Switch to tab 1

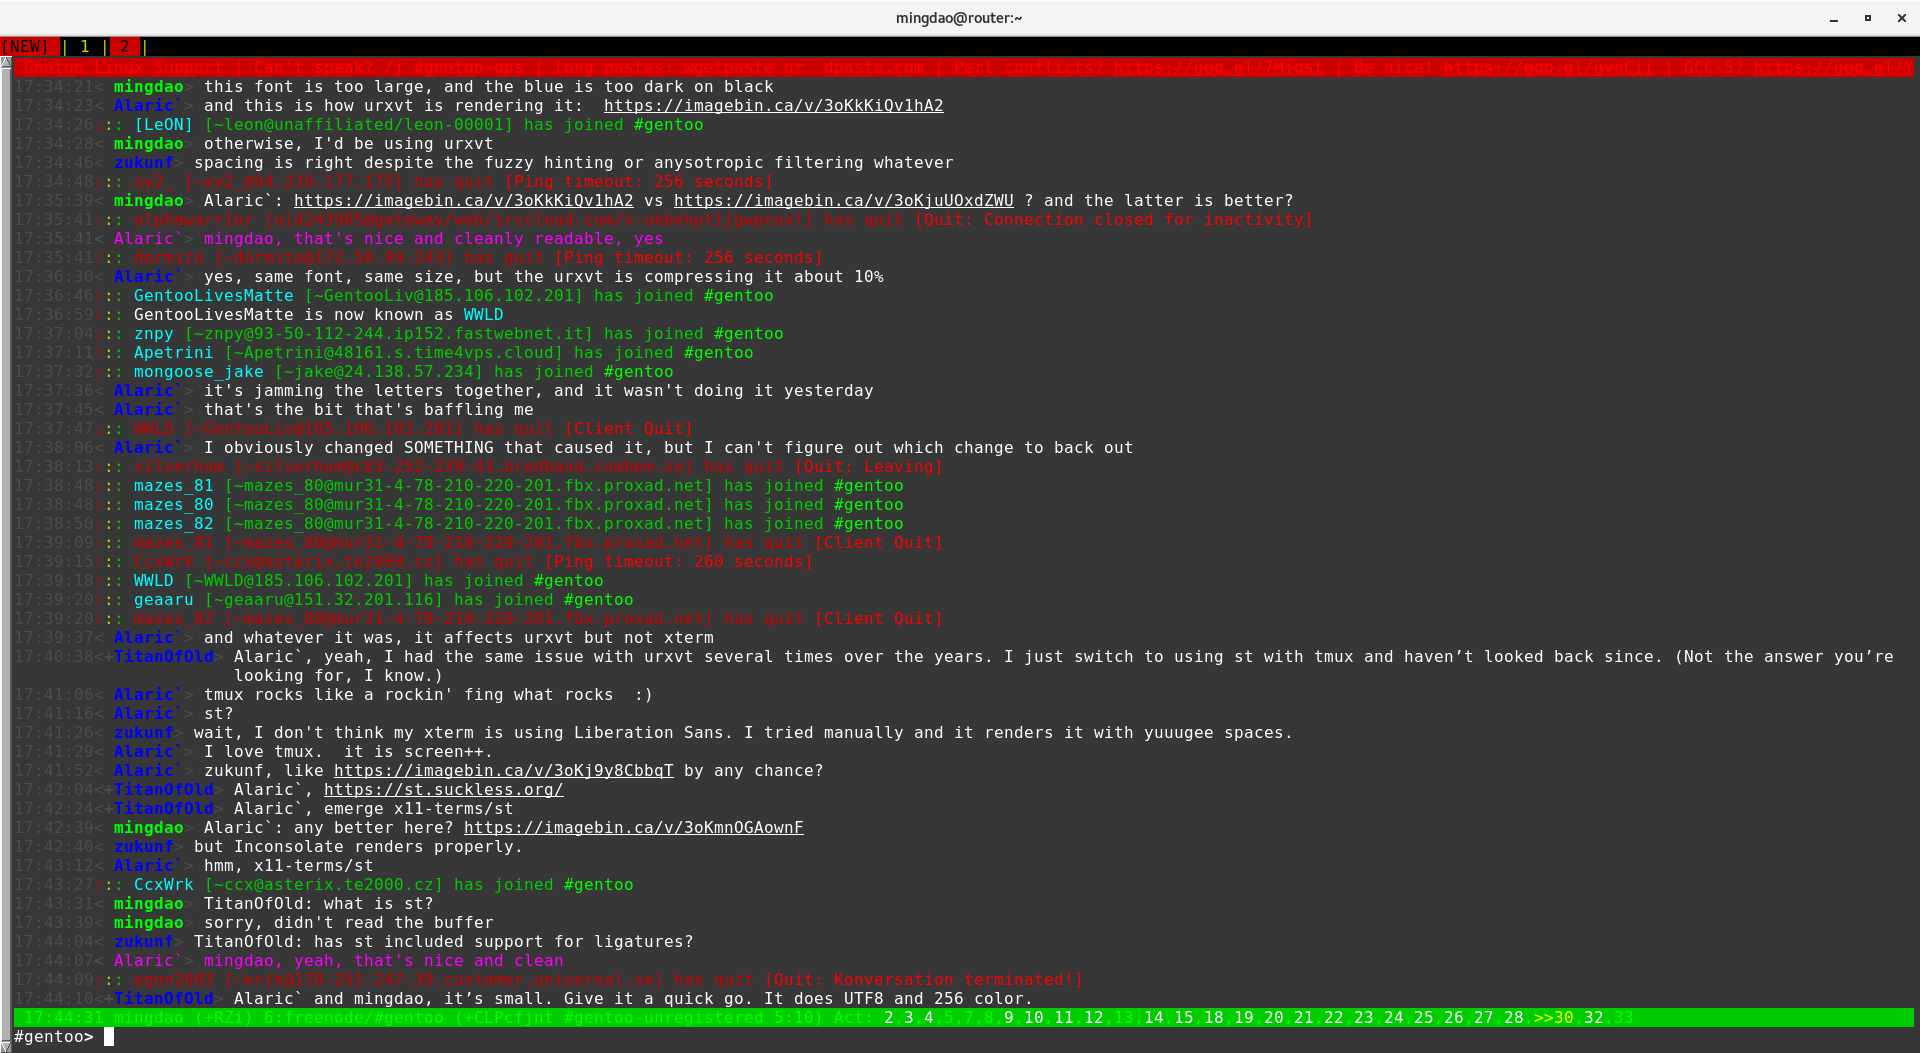85,47
